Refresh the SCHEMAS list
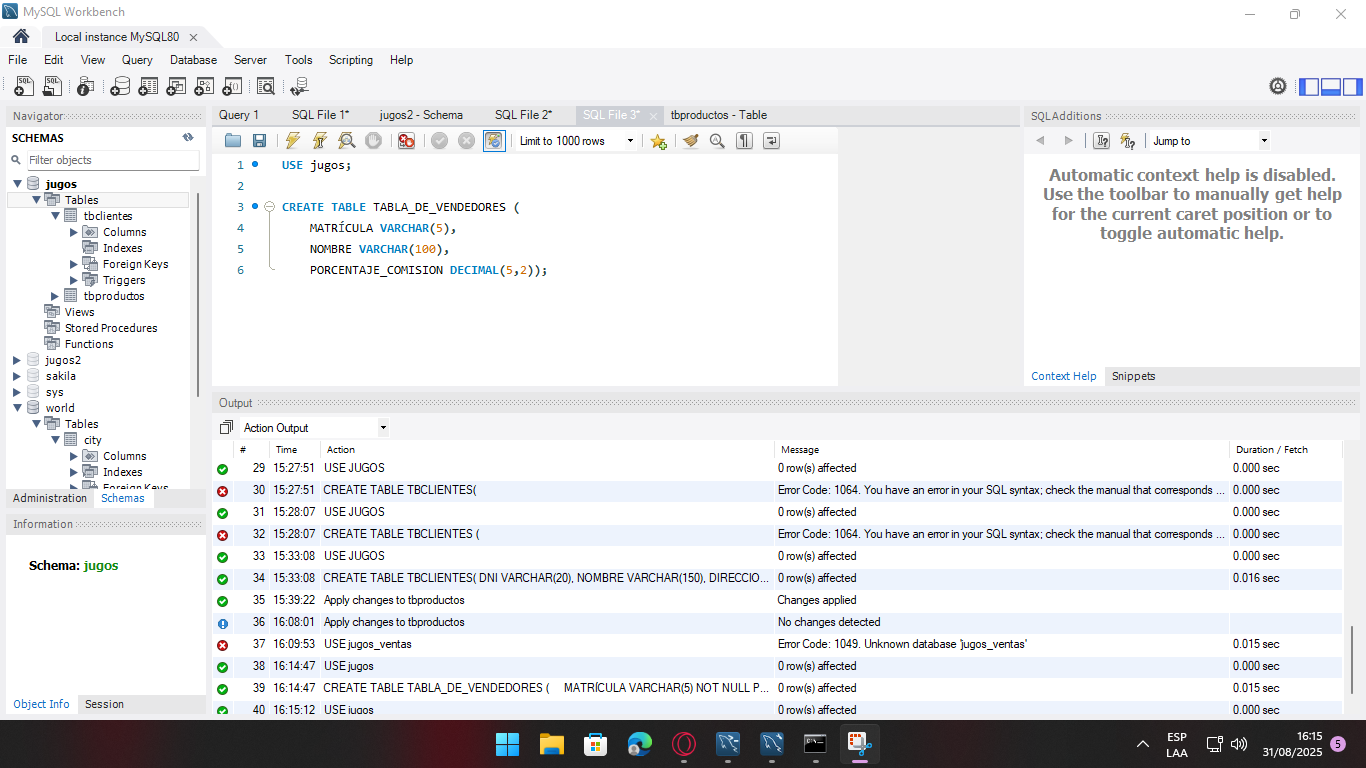This screenshot has height=768, width=1366. pyautogui.click(x=188, y=138)
